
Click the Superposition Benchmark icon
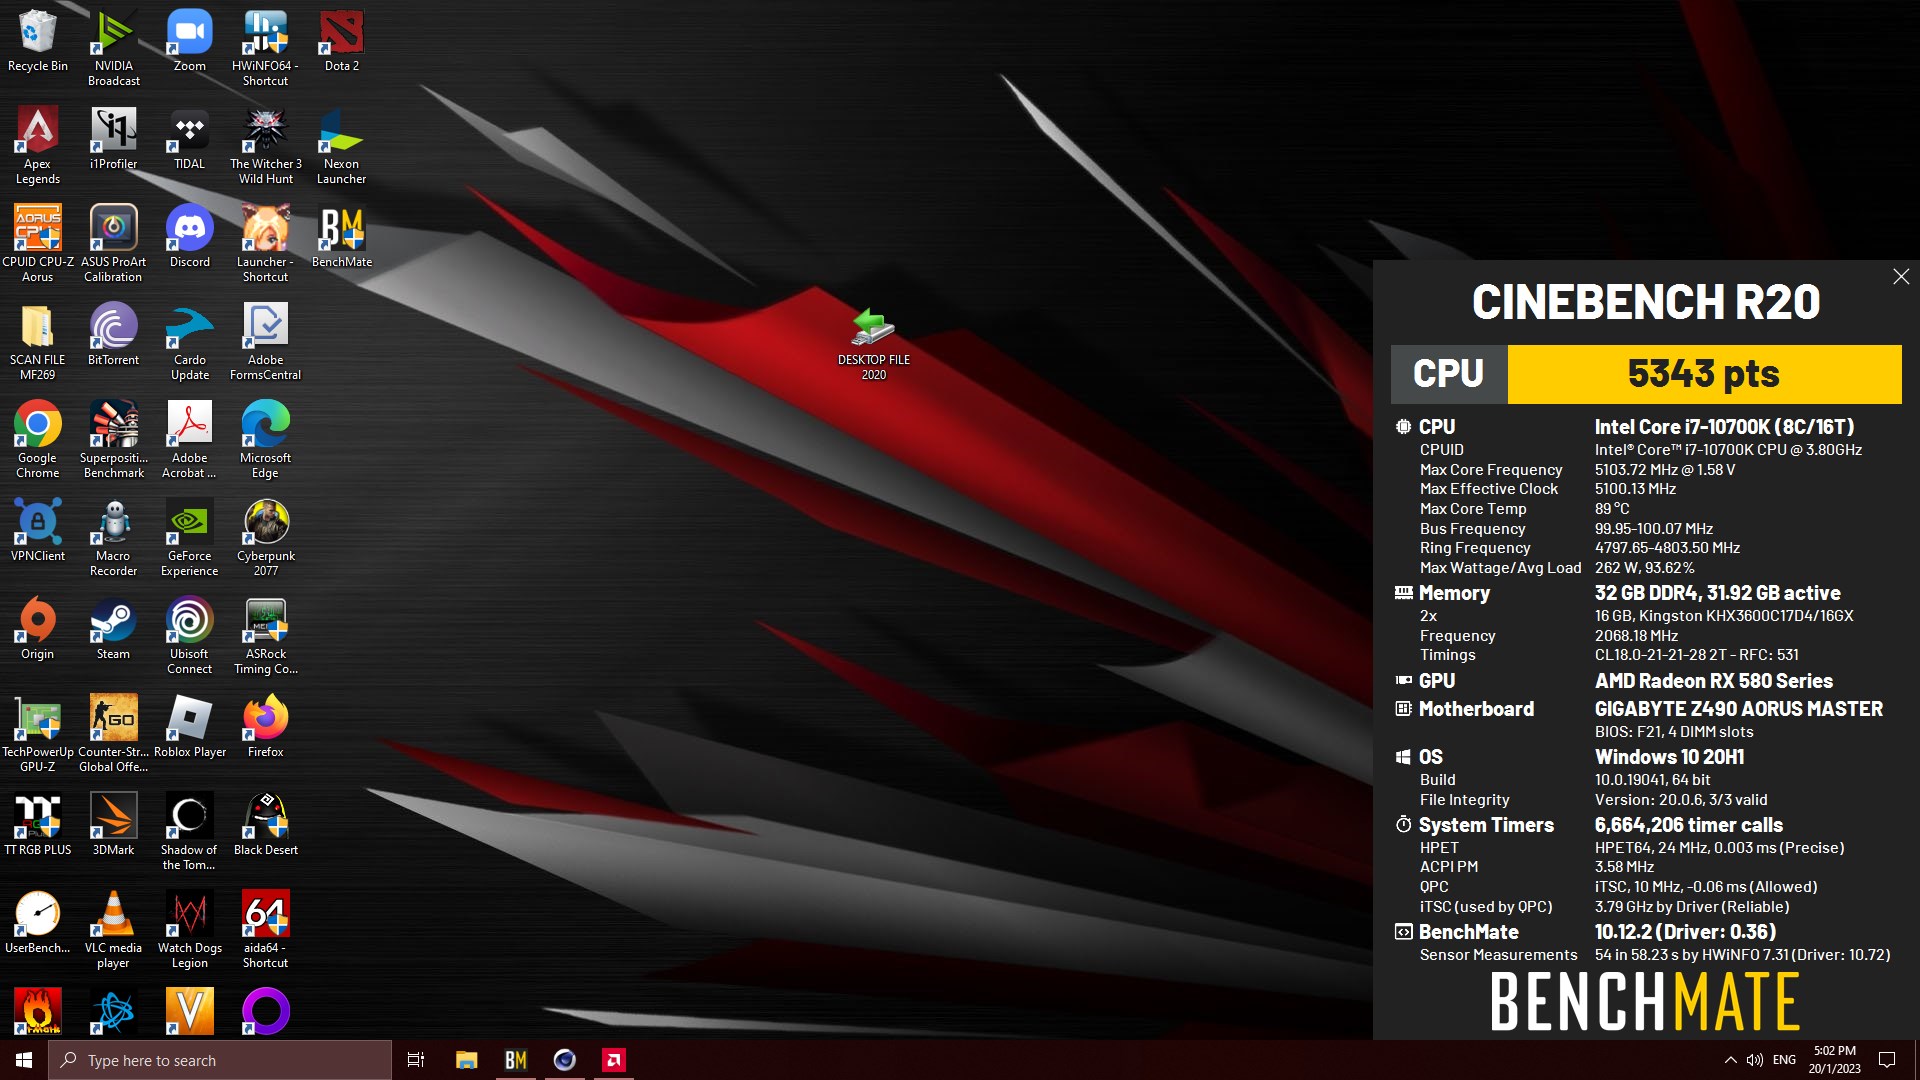pyautogui.click(x=114, y=441)
